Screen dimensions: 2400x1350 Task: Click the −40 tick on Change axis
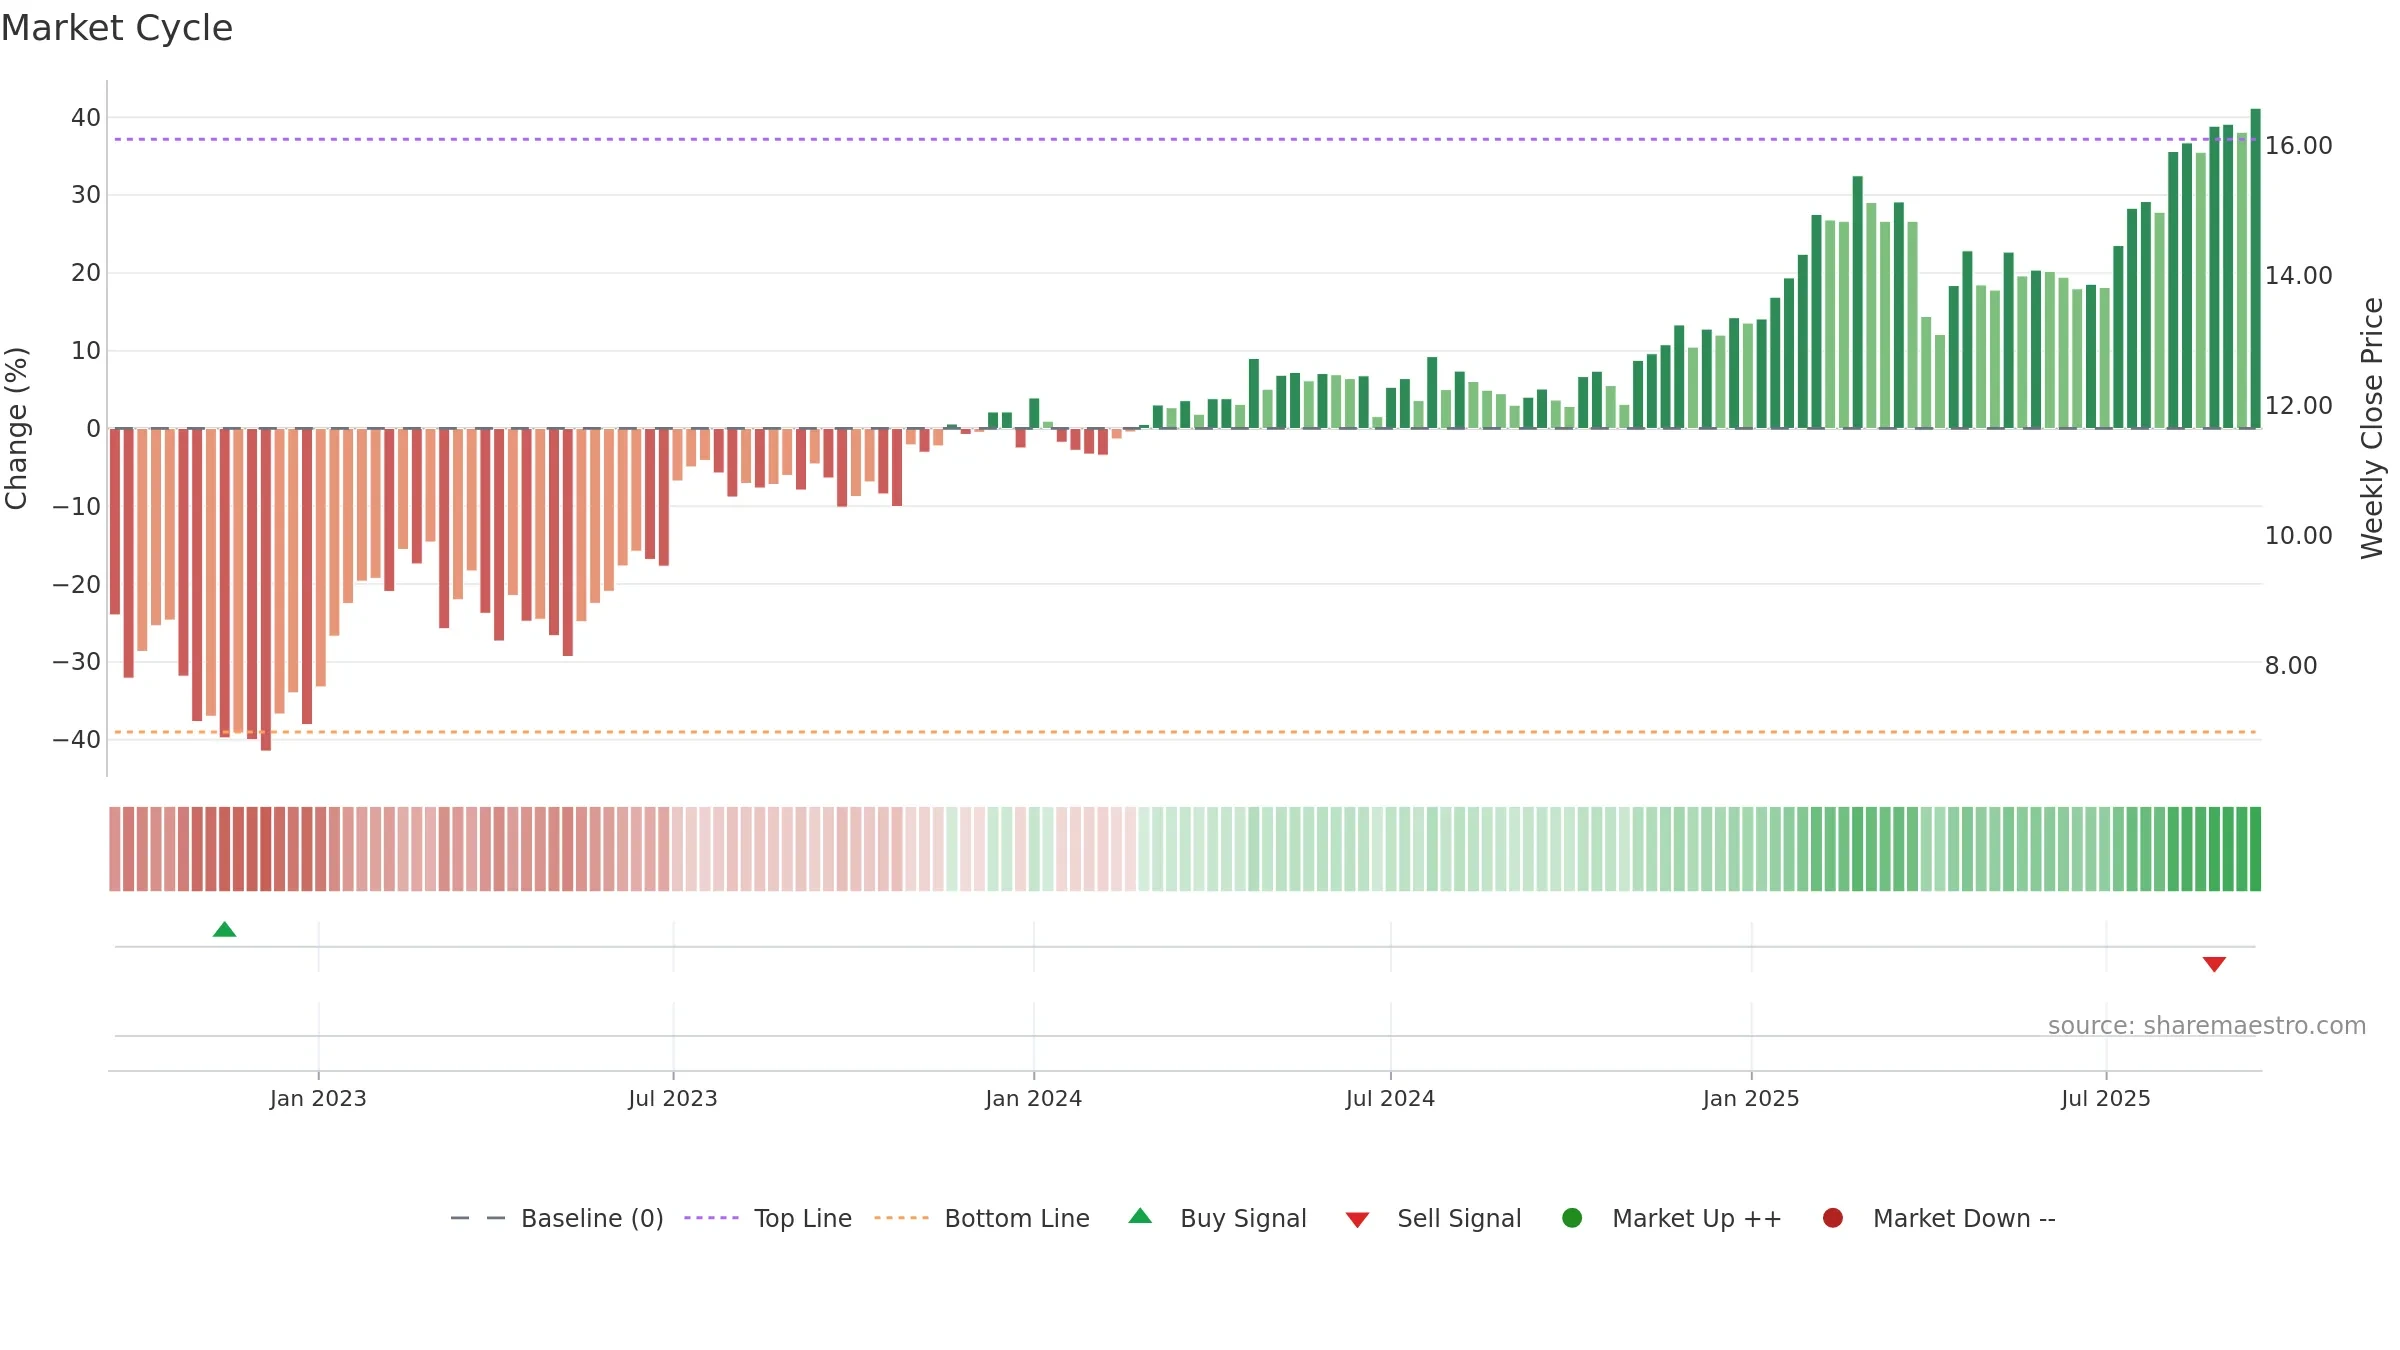point(77,739)
